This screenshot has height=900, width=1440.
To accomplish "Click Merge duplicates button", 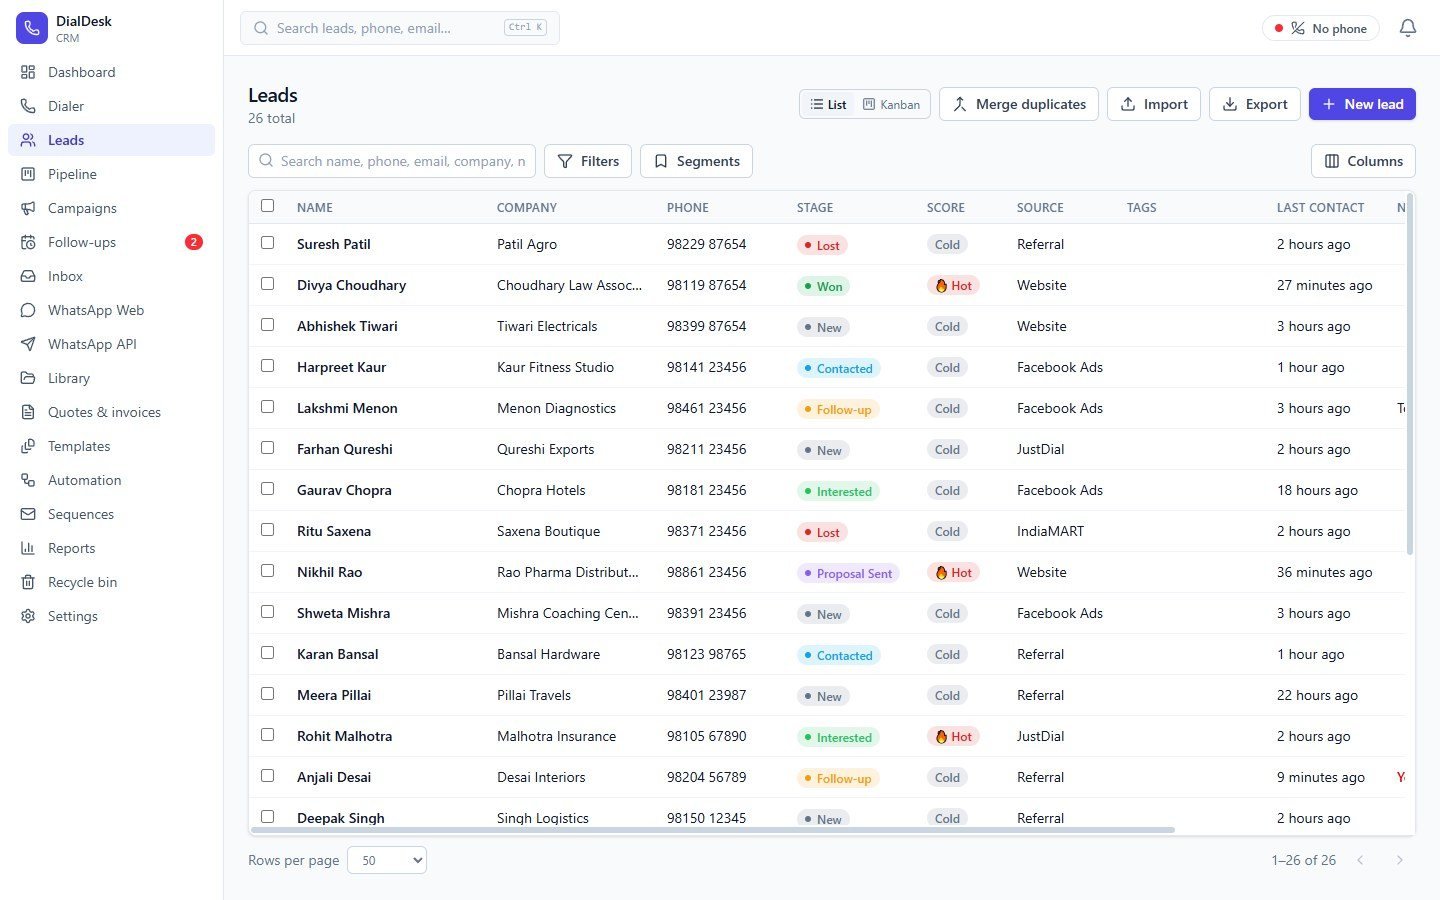I will tap(1019, 104).
